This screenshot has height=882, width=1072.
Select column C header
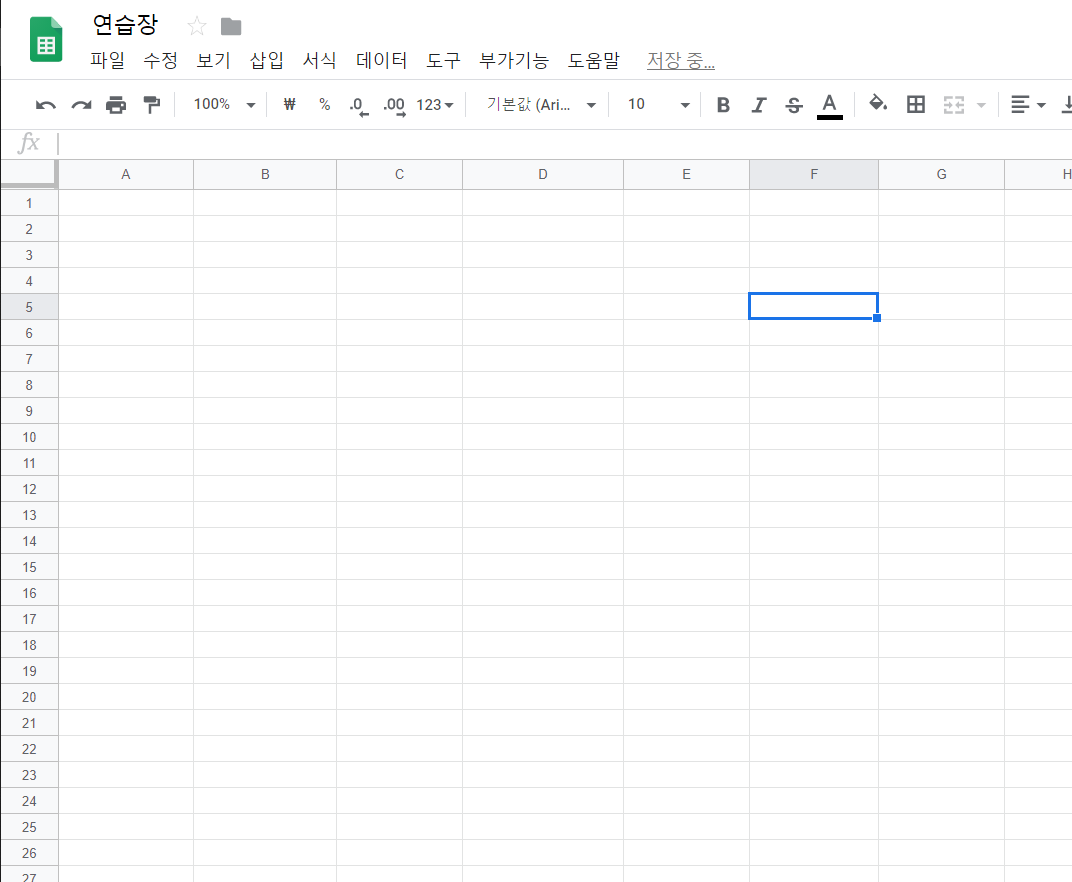[x=399, y=174]
